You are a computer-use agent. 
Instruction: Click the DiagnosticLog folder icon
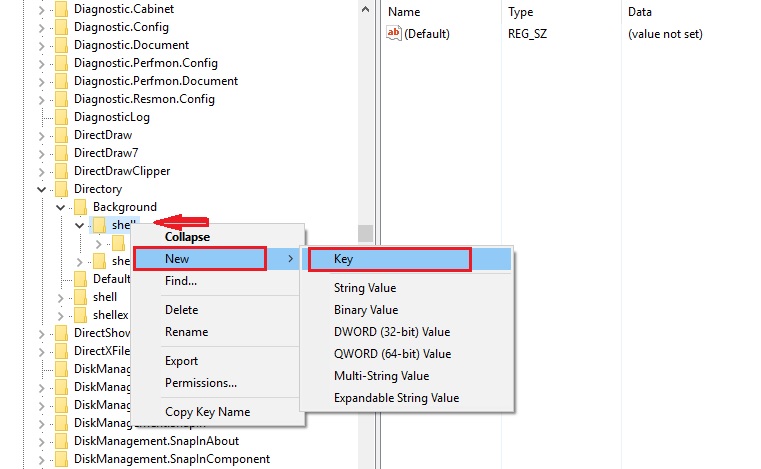click(x=61, y=117)
